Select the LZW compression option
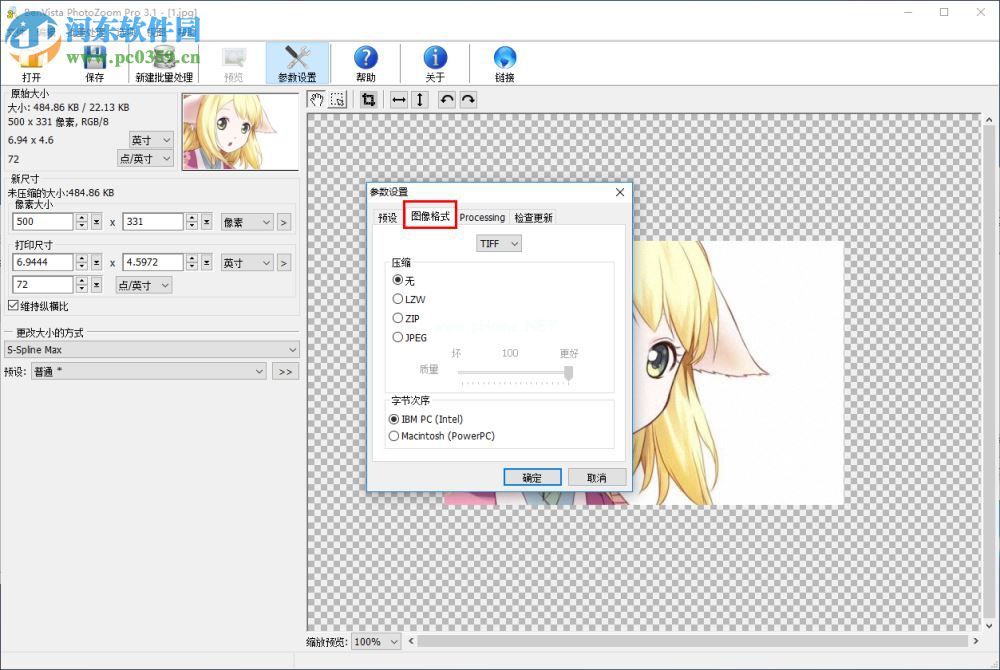 coord(398,299)
